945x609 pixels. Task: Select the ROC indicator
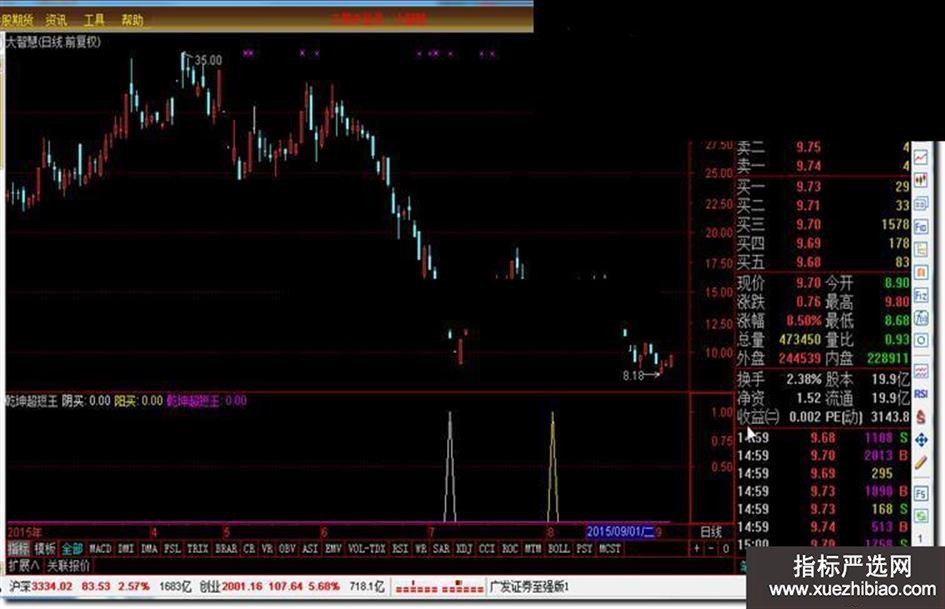tap(510, 549)
